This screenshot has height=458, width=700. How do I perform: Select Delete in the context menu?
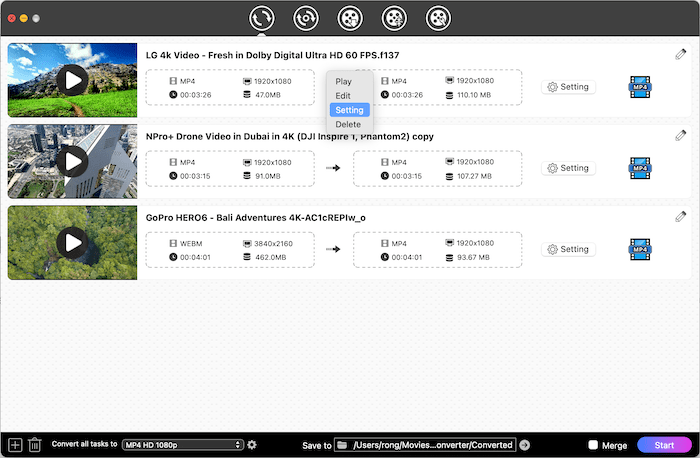[348, 124]
